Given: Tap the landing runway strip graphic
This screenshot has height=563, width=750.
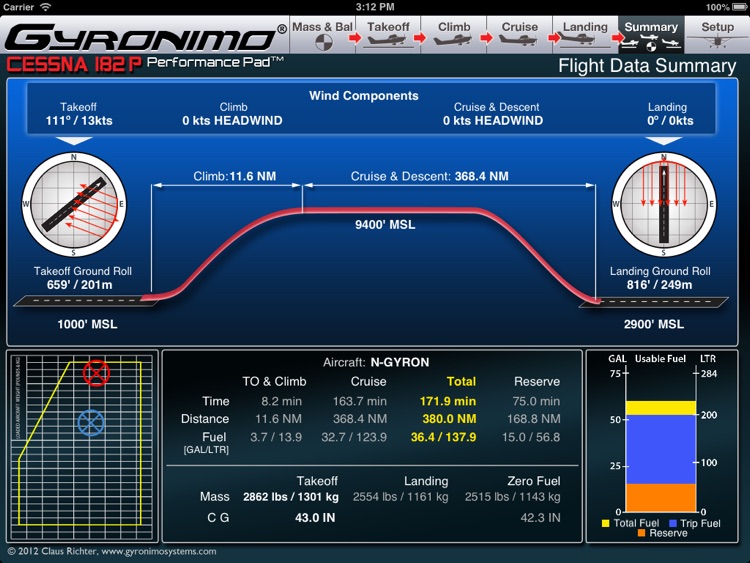Looking at the screenshot, I should (654, 302).
